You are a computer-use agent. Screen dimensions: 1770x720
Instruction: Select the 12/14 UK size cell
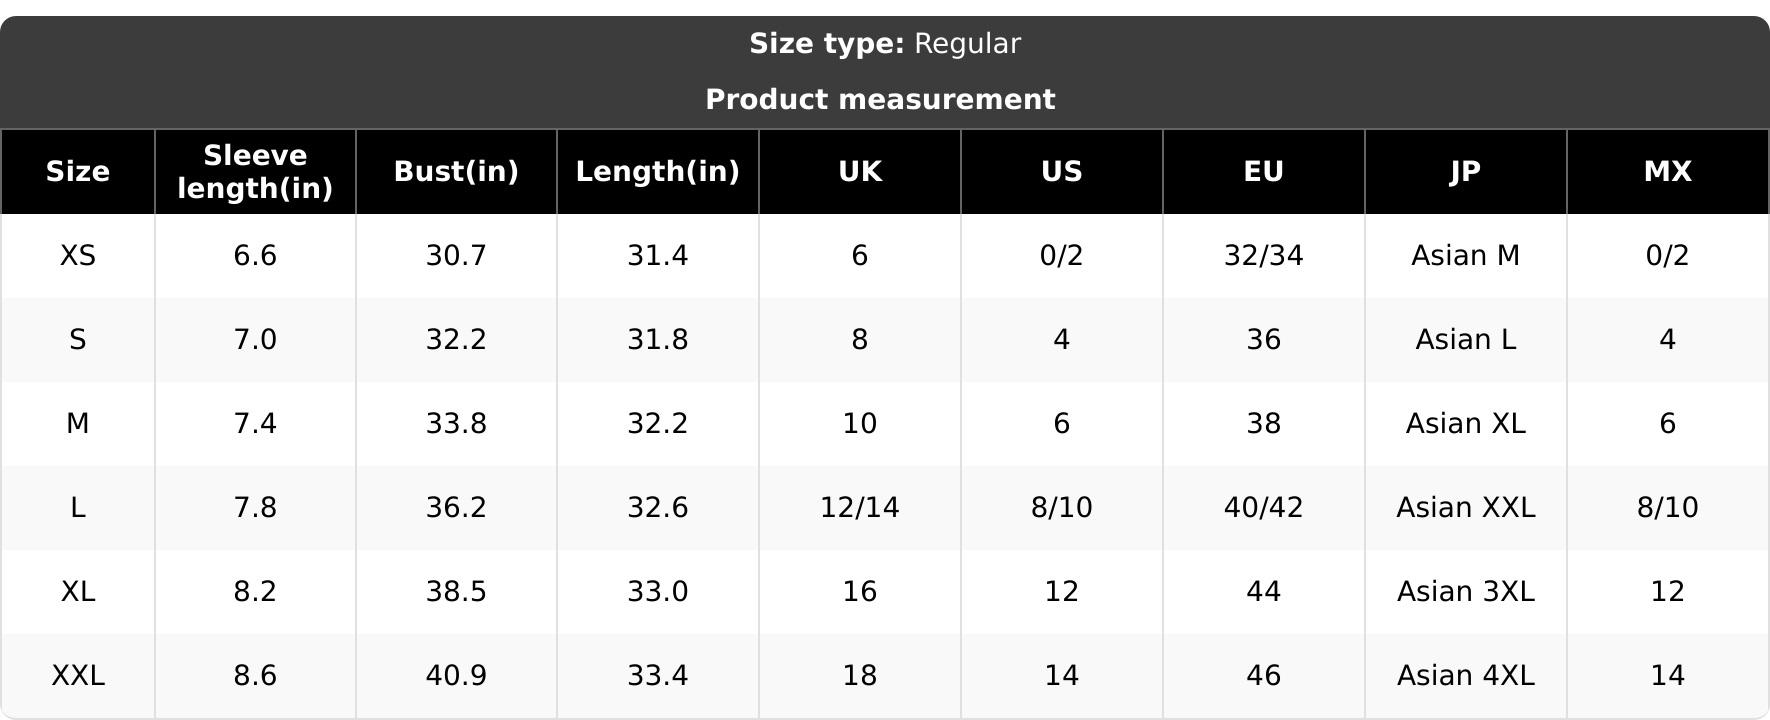[860, 508]
